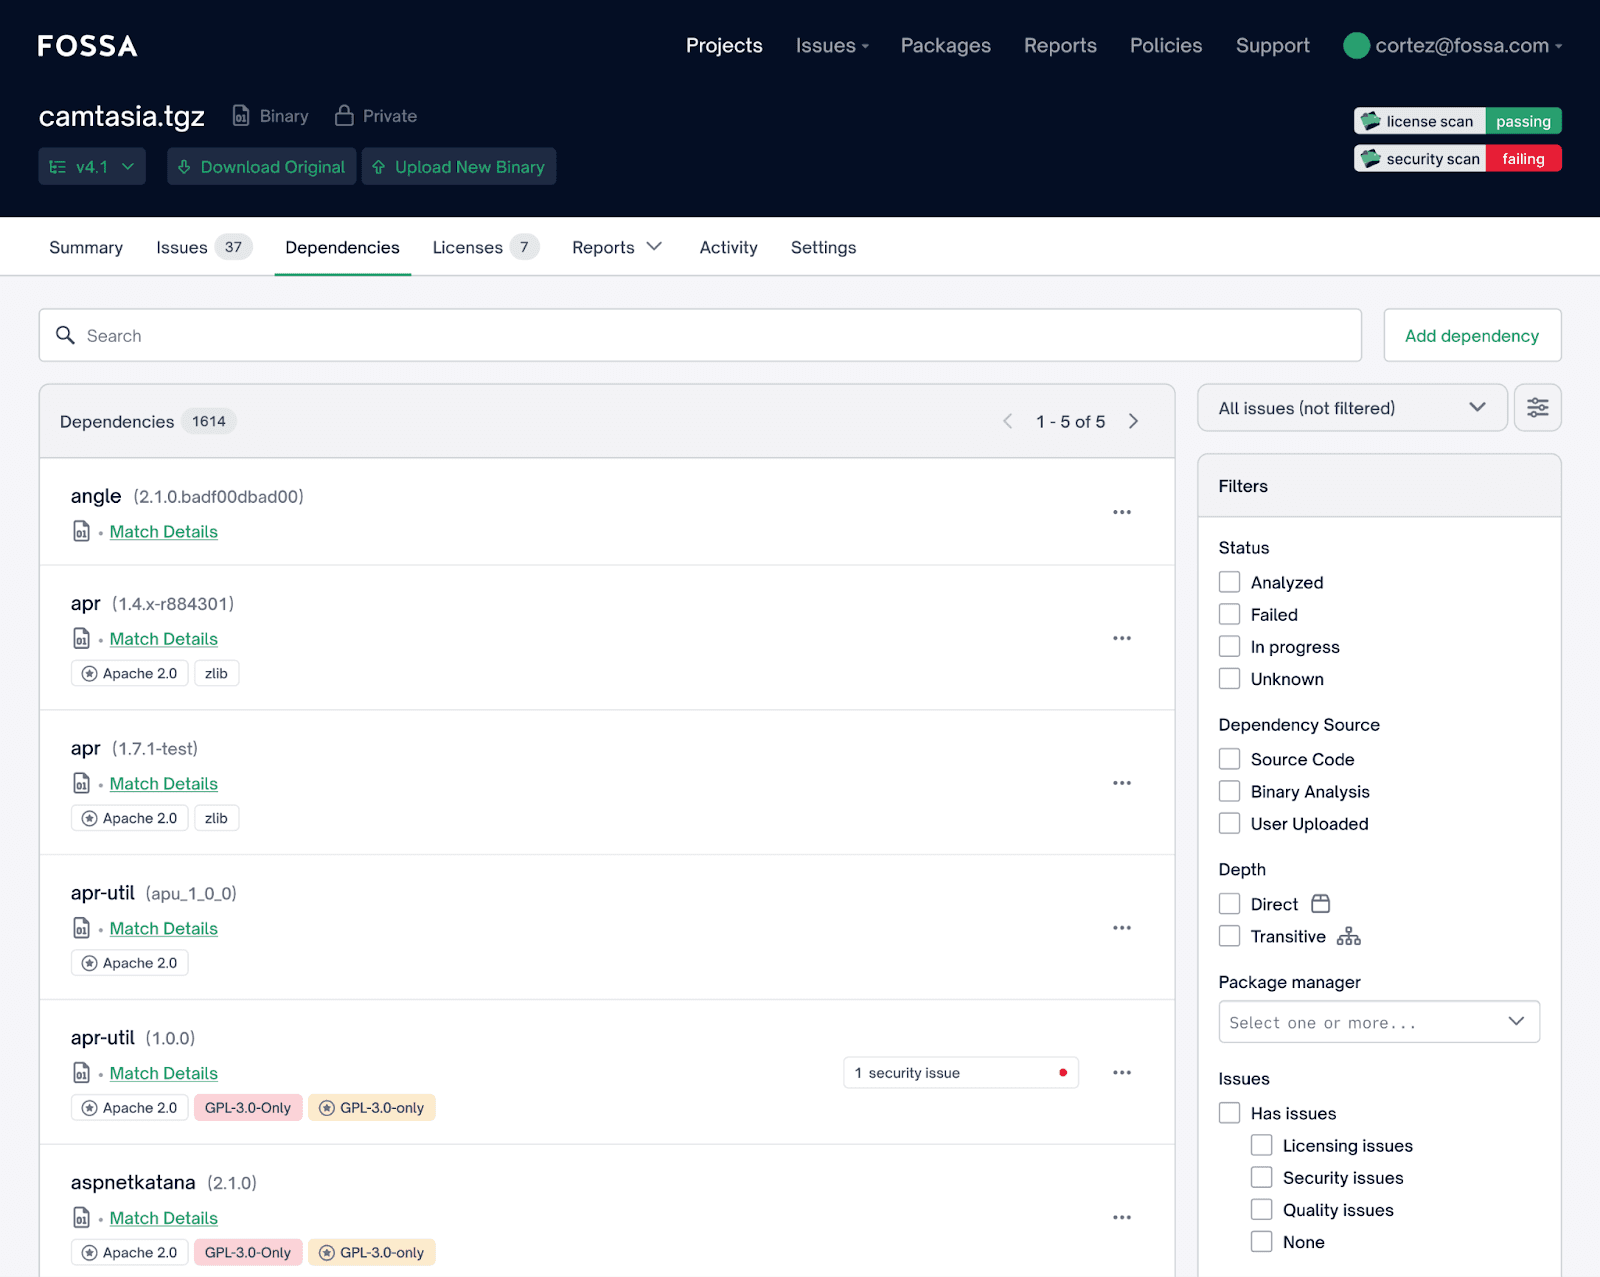
Task: Toggle the Transitive depth checkbox
Action: [x=1229, y=936]
